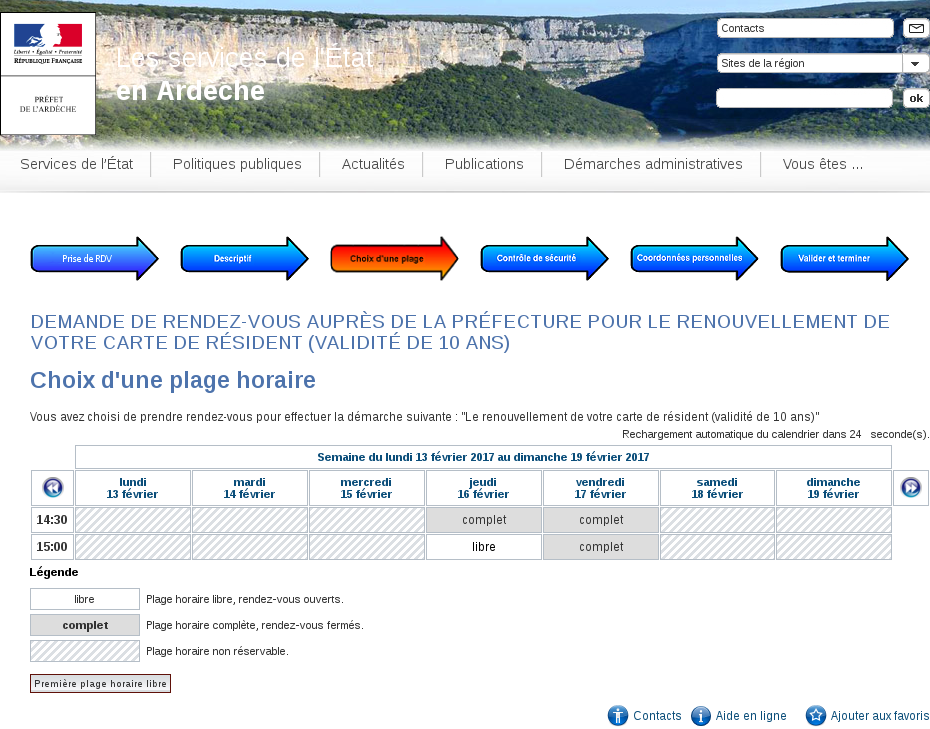Click the envelope icon next to Contacts
Image resolution: width=930 pixels, height=729 pixels.
[916, 28]
